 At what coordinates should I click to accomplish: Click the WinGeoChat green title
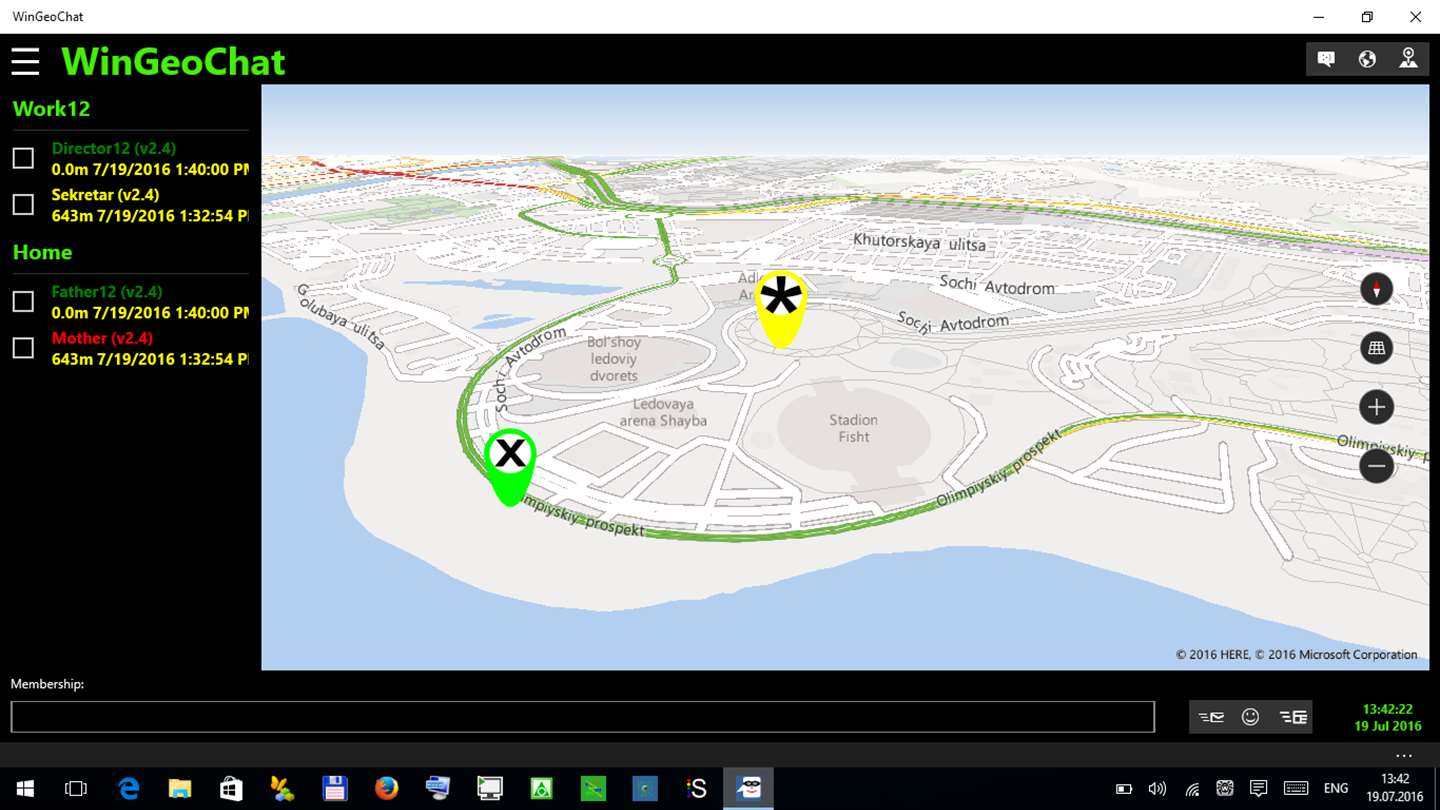tap(173, 62)
